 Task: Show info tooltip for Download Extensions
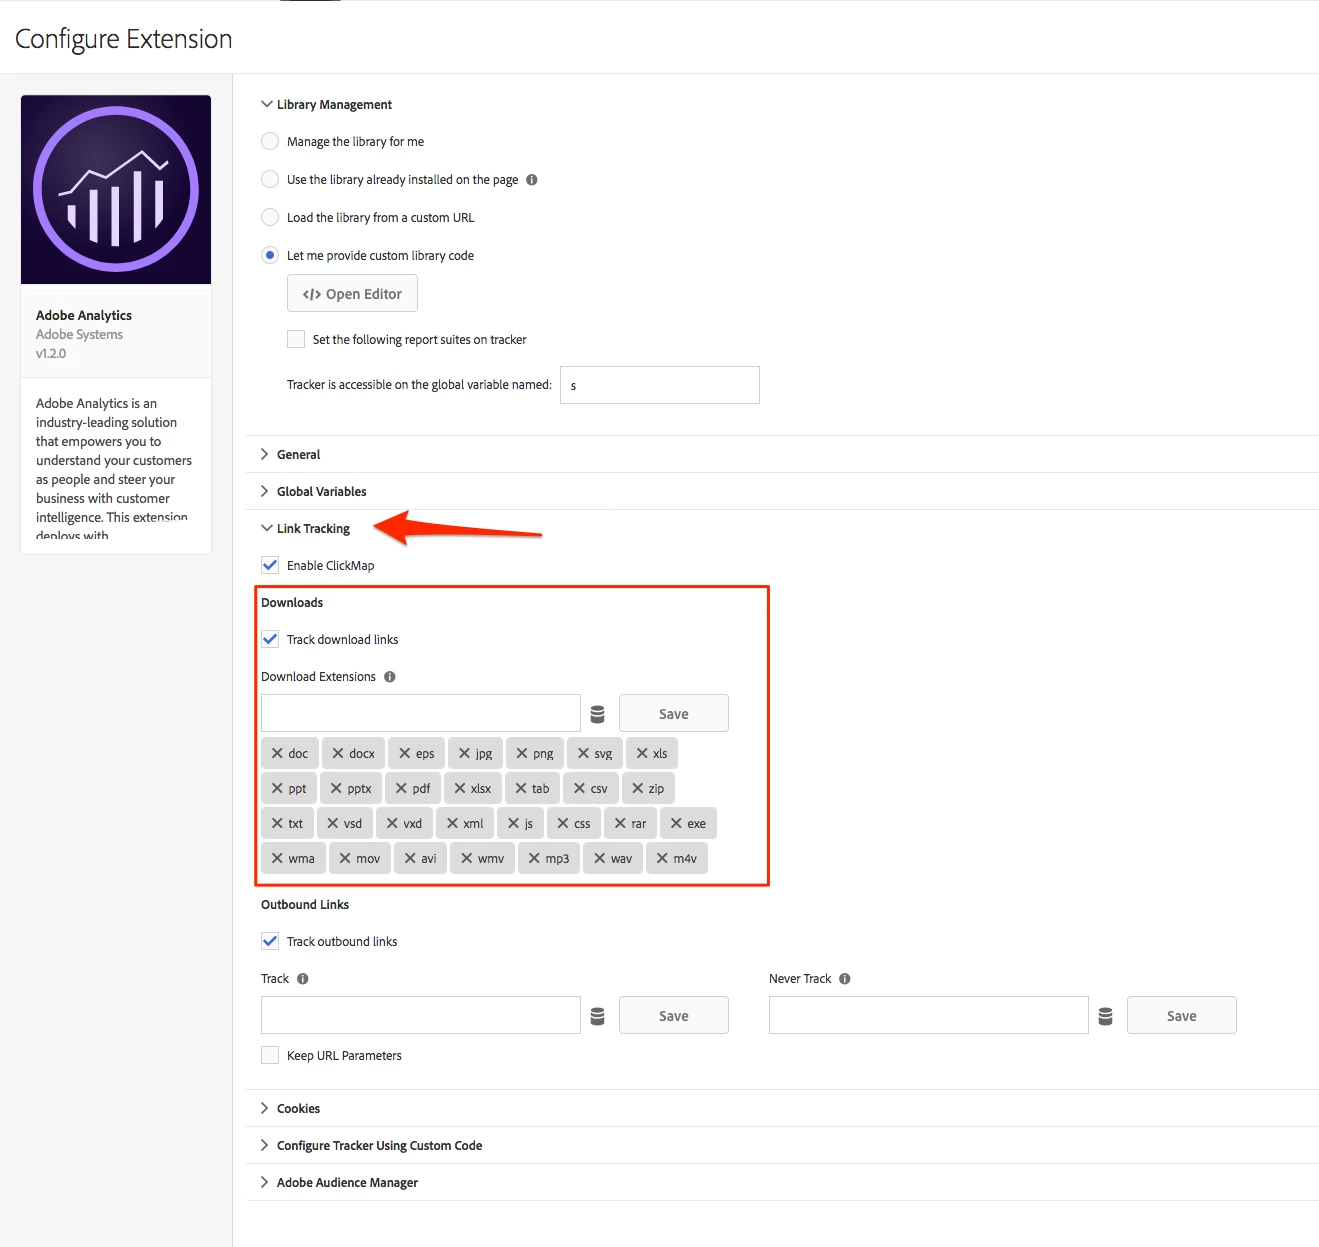(x=390, y=677)
